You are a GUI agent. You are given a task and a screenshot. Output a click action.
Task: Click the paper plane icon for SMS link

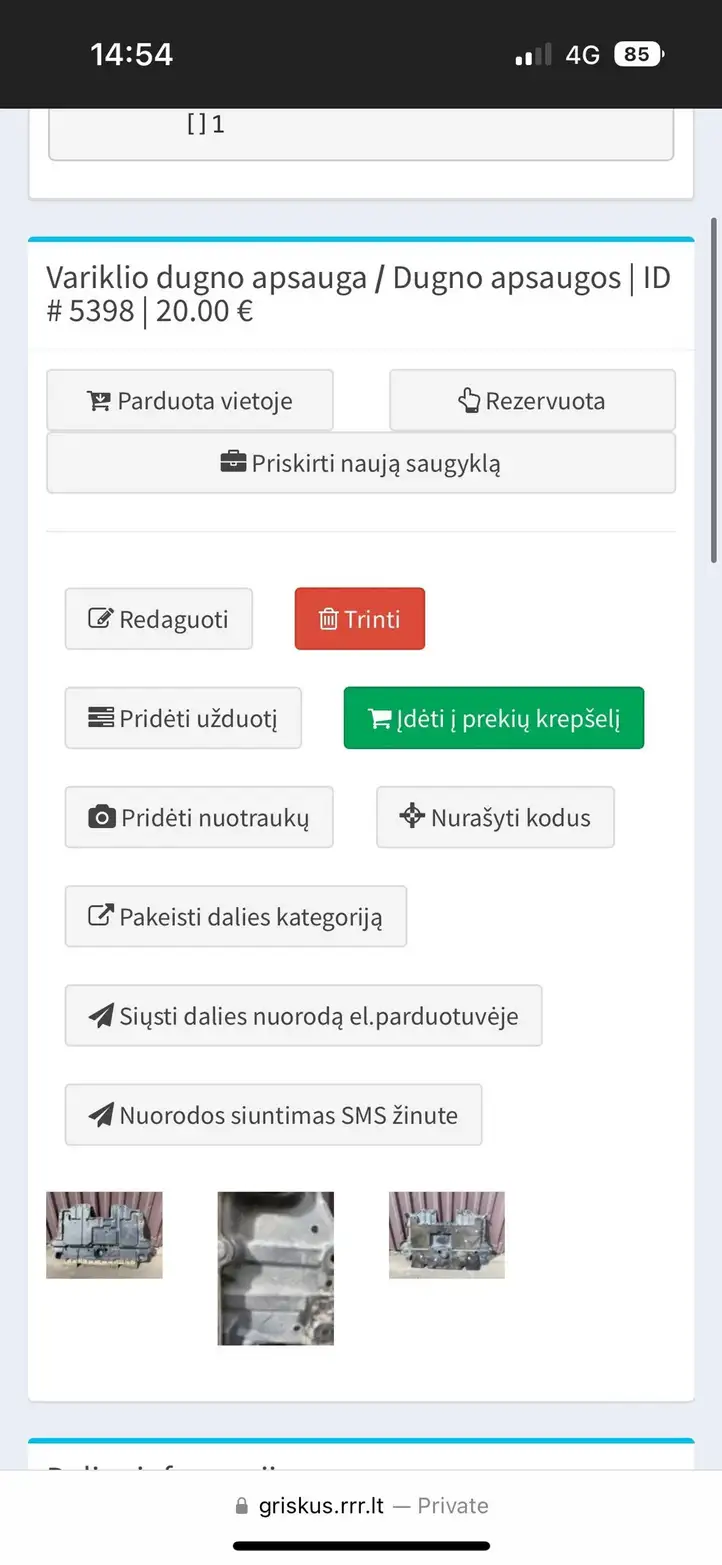[x=101, y=1115]
